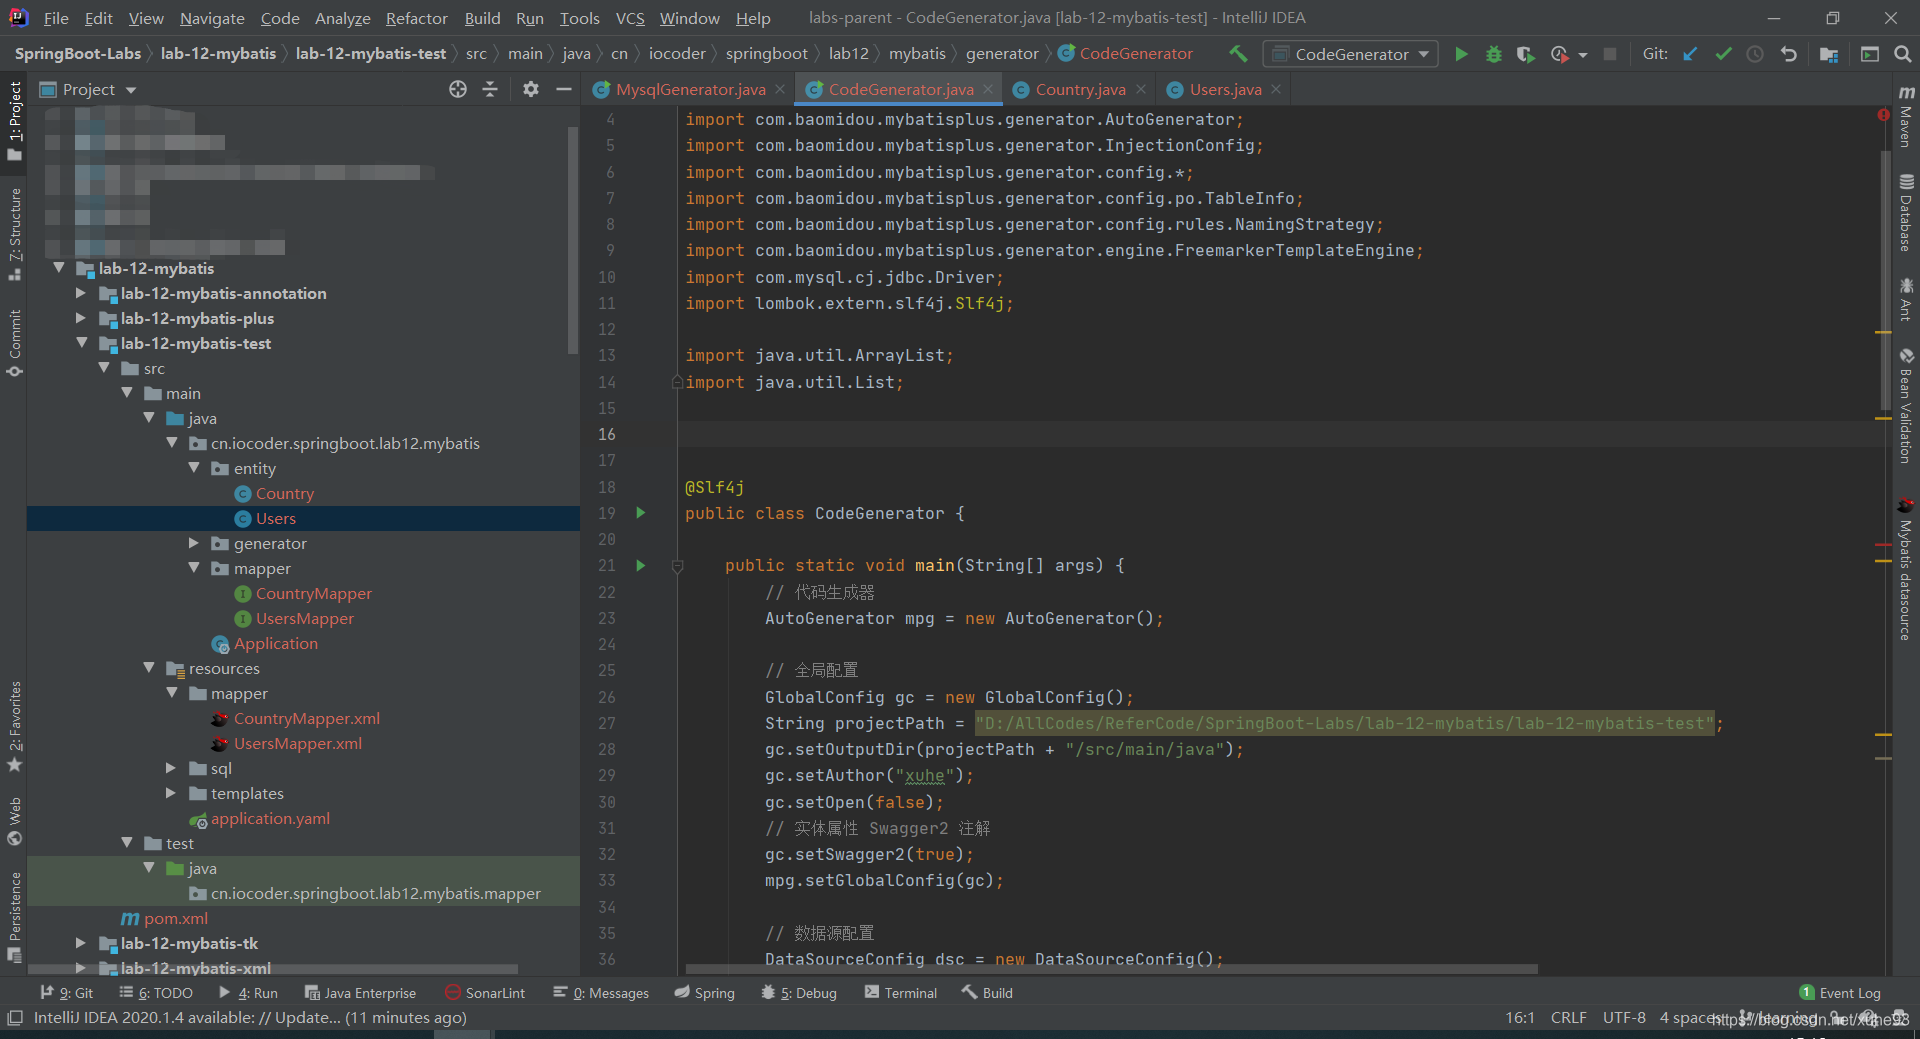Collapse the entity package
This screenshot has height=1039, width=1920.
pos(194,468)
